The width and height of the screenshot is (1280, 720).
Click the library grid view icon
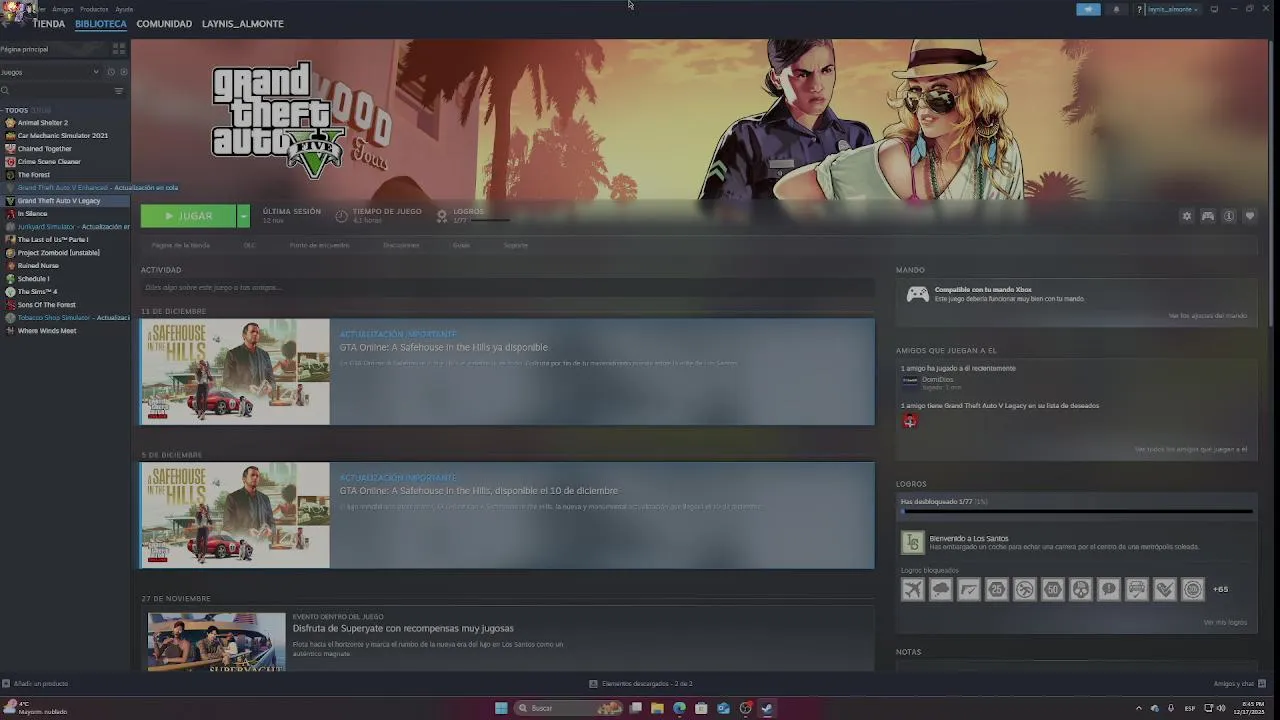click(x=118, y=48)
